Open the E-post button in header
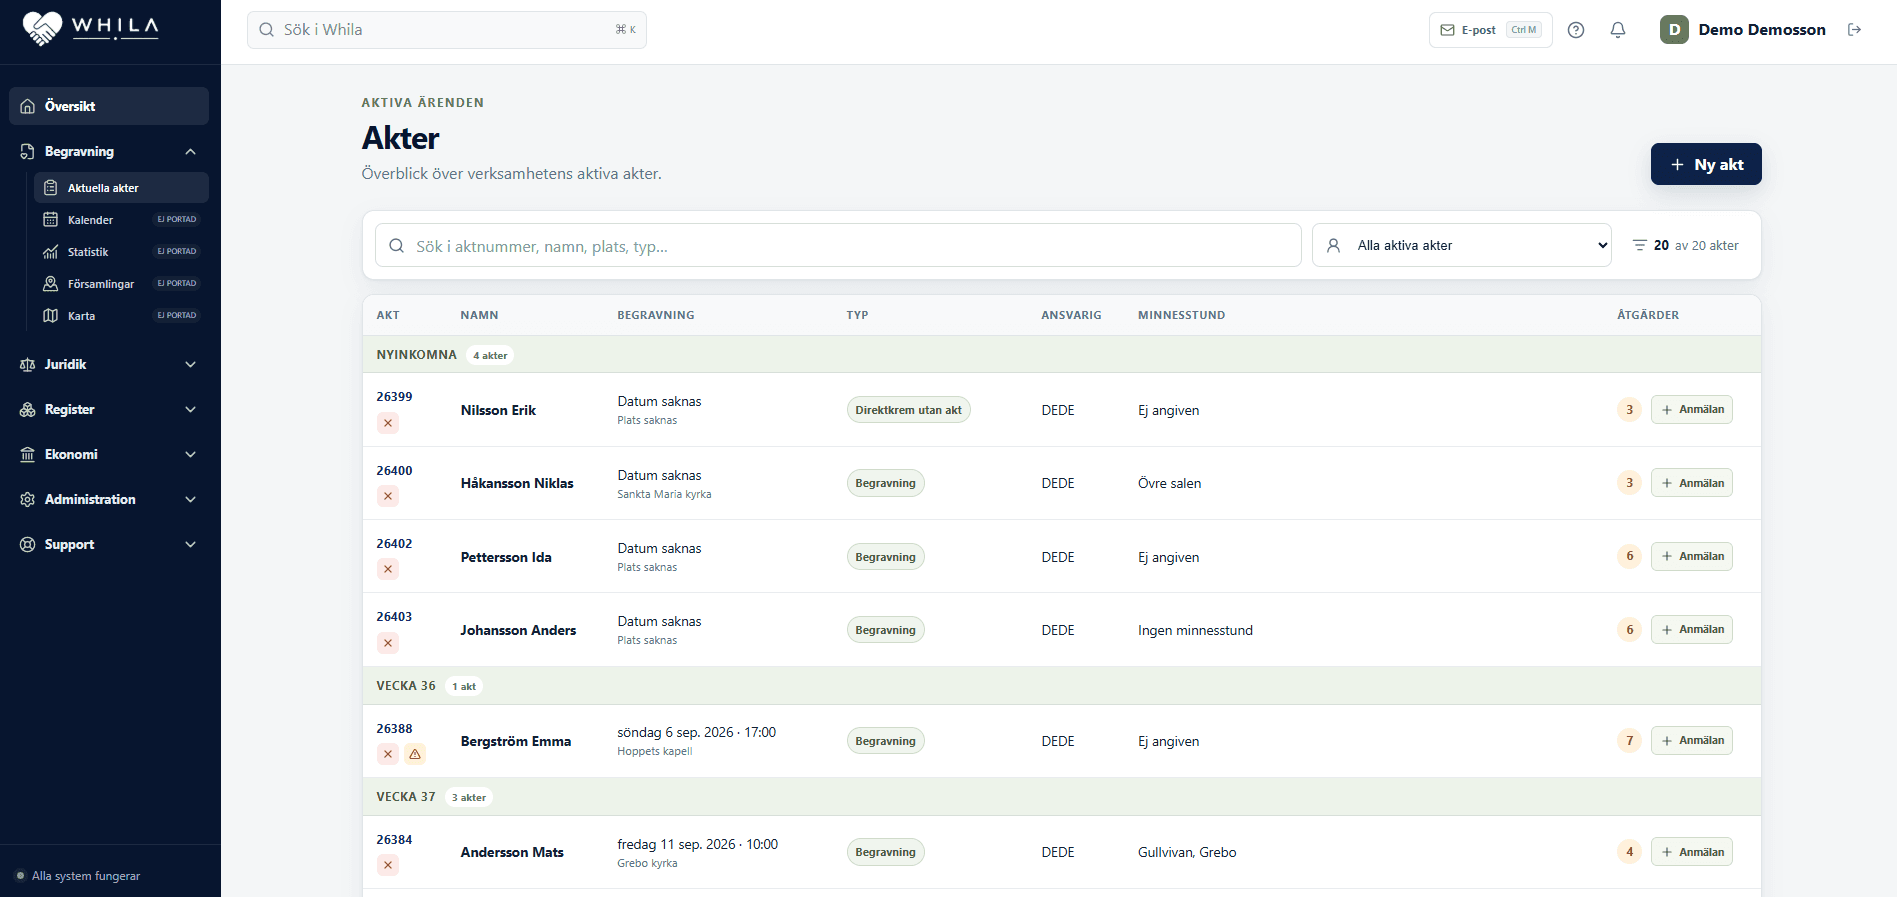The image size is (1897, 897). 1490,30
